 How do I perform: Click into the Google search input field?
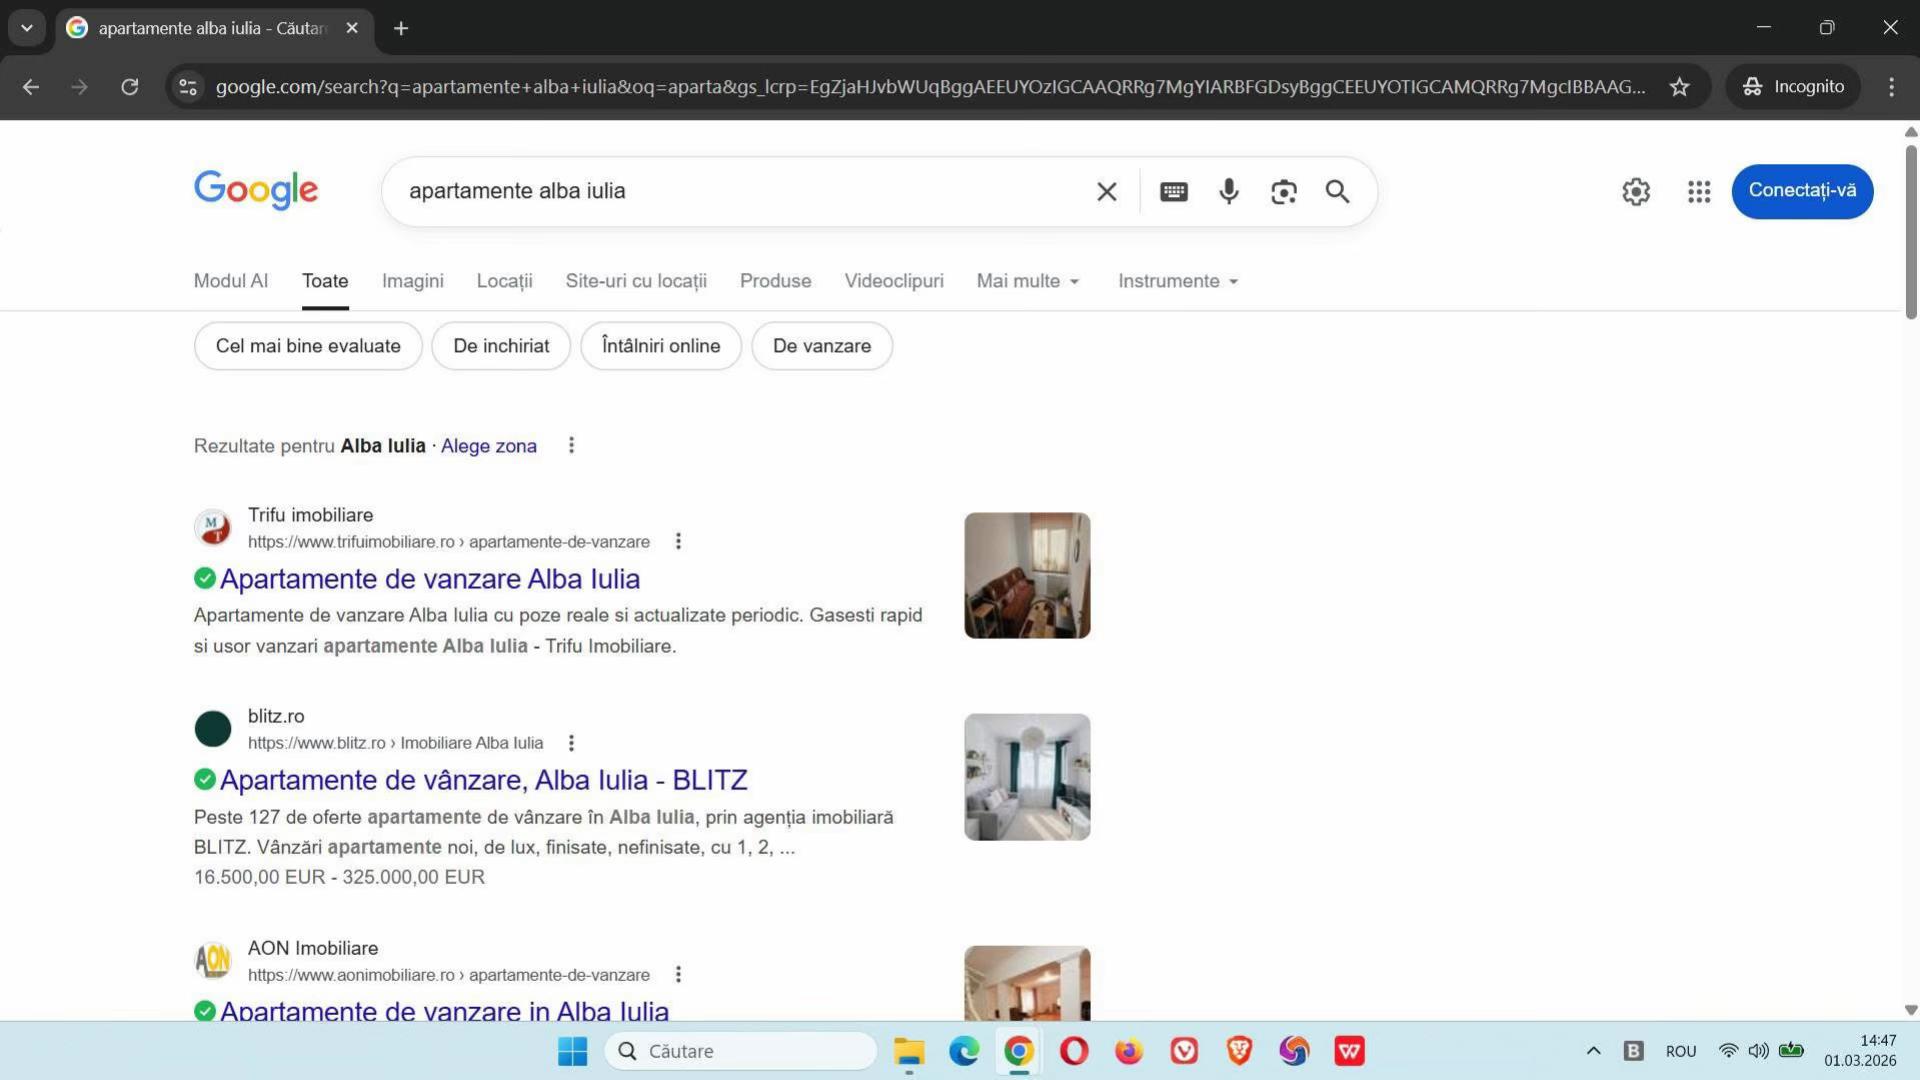(x=740, y=191)
